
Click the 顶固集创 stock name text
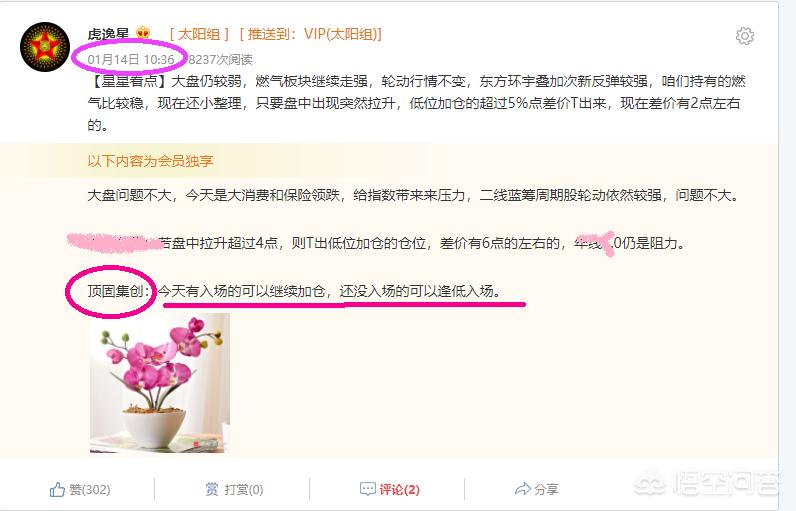coord(116,291)
